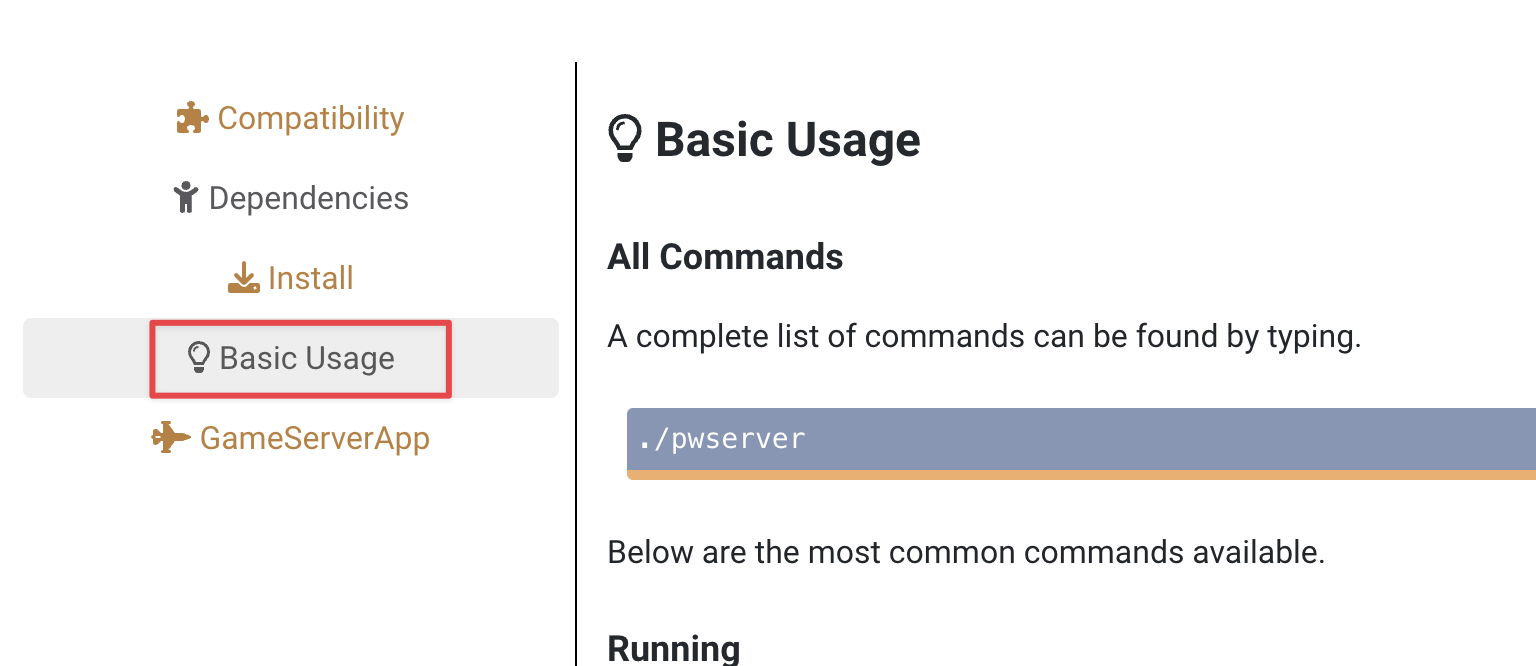This screenshot has height=666, width=1536.
Task: Select the Basic Usage sidebar label
Action: tap(307, 358)
